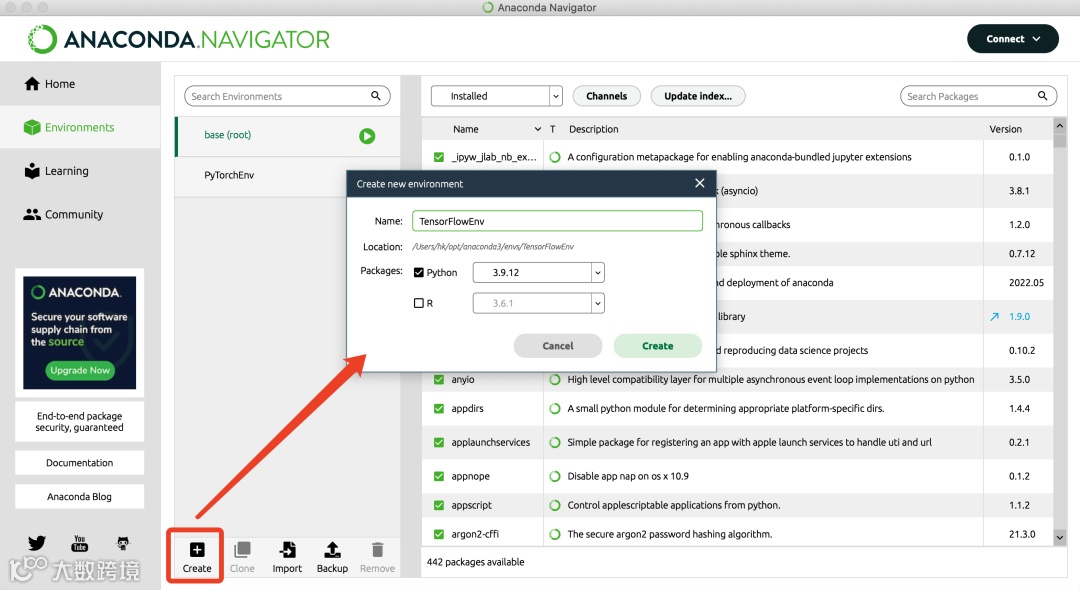
Task: Uncheck the _ipyw_jlab_nb_ex... package checkbox
Action: (439, 157)
